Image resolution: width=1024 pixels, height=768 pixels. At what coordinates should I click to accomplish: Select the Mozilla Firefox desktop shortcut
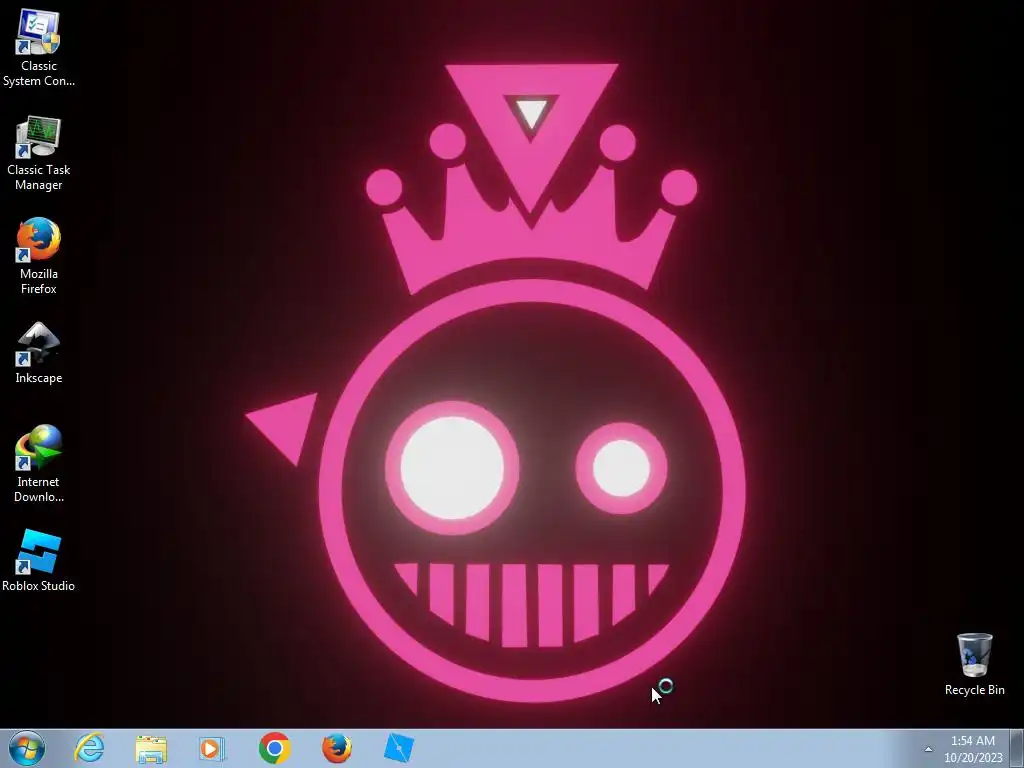coord(39,256)
